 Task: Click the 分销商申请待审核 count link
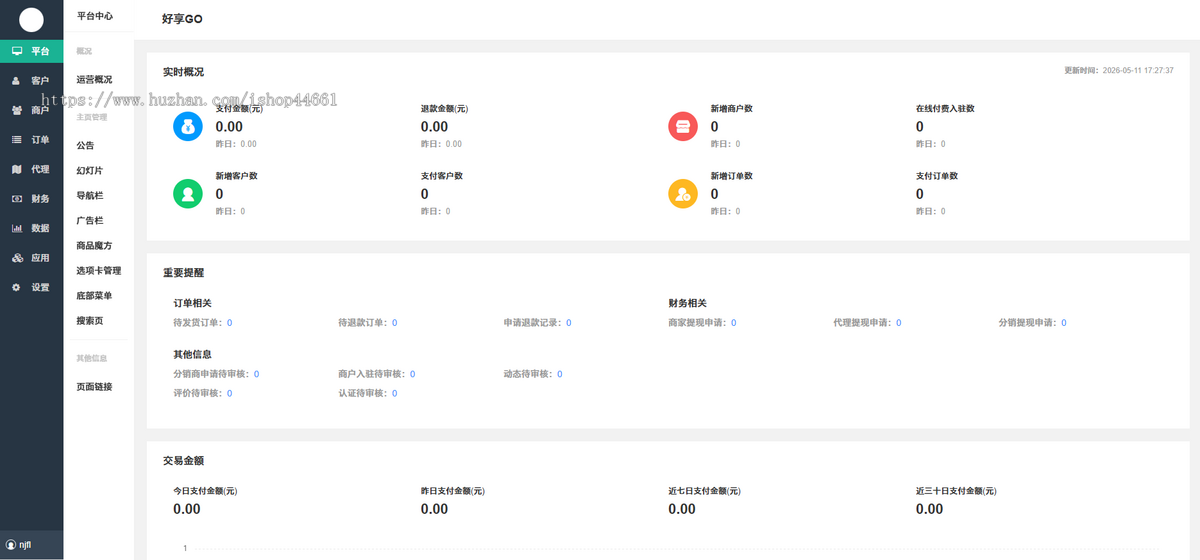[256, 374]
